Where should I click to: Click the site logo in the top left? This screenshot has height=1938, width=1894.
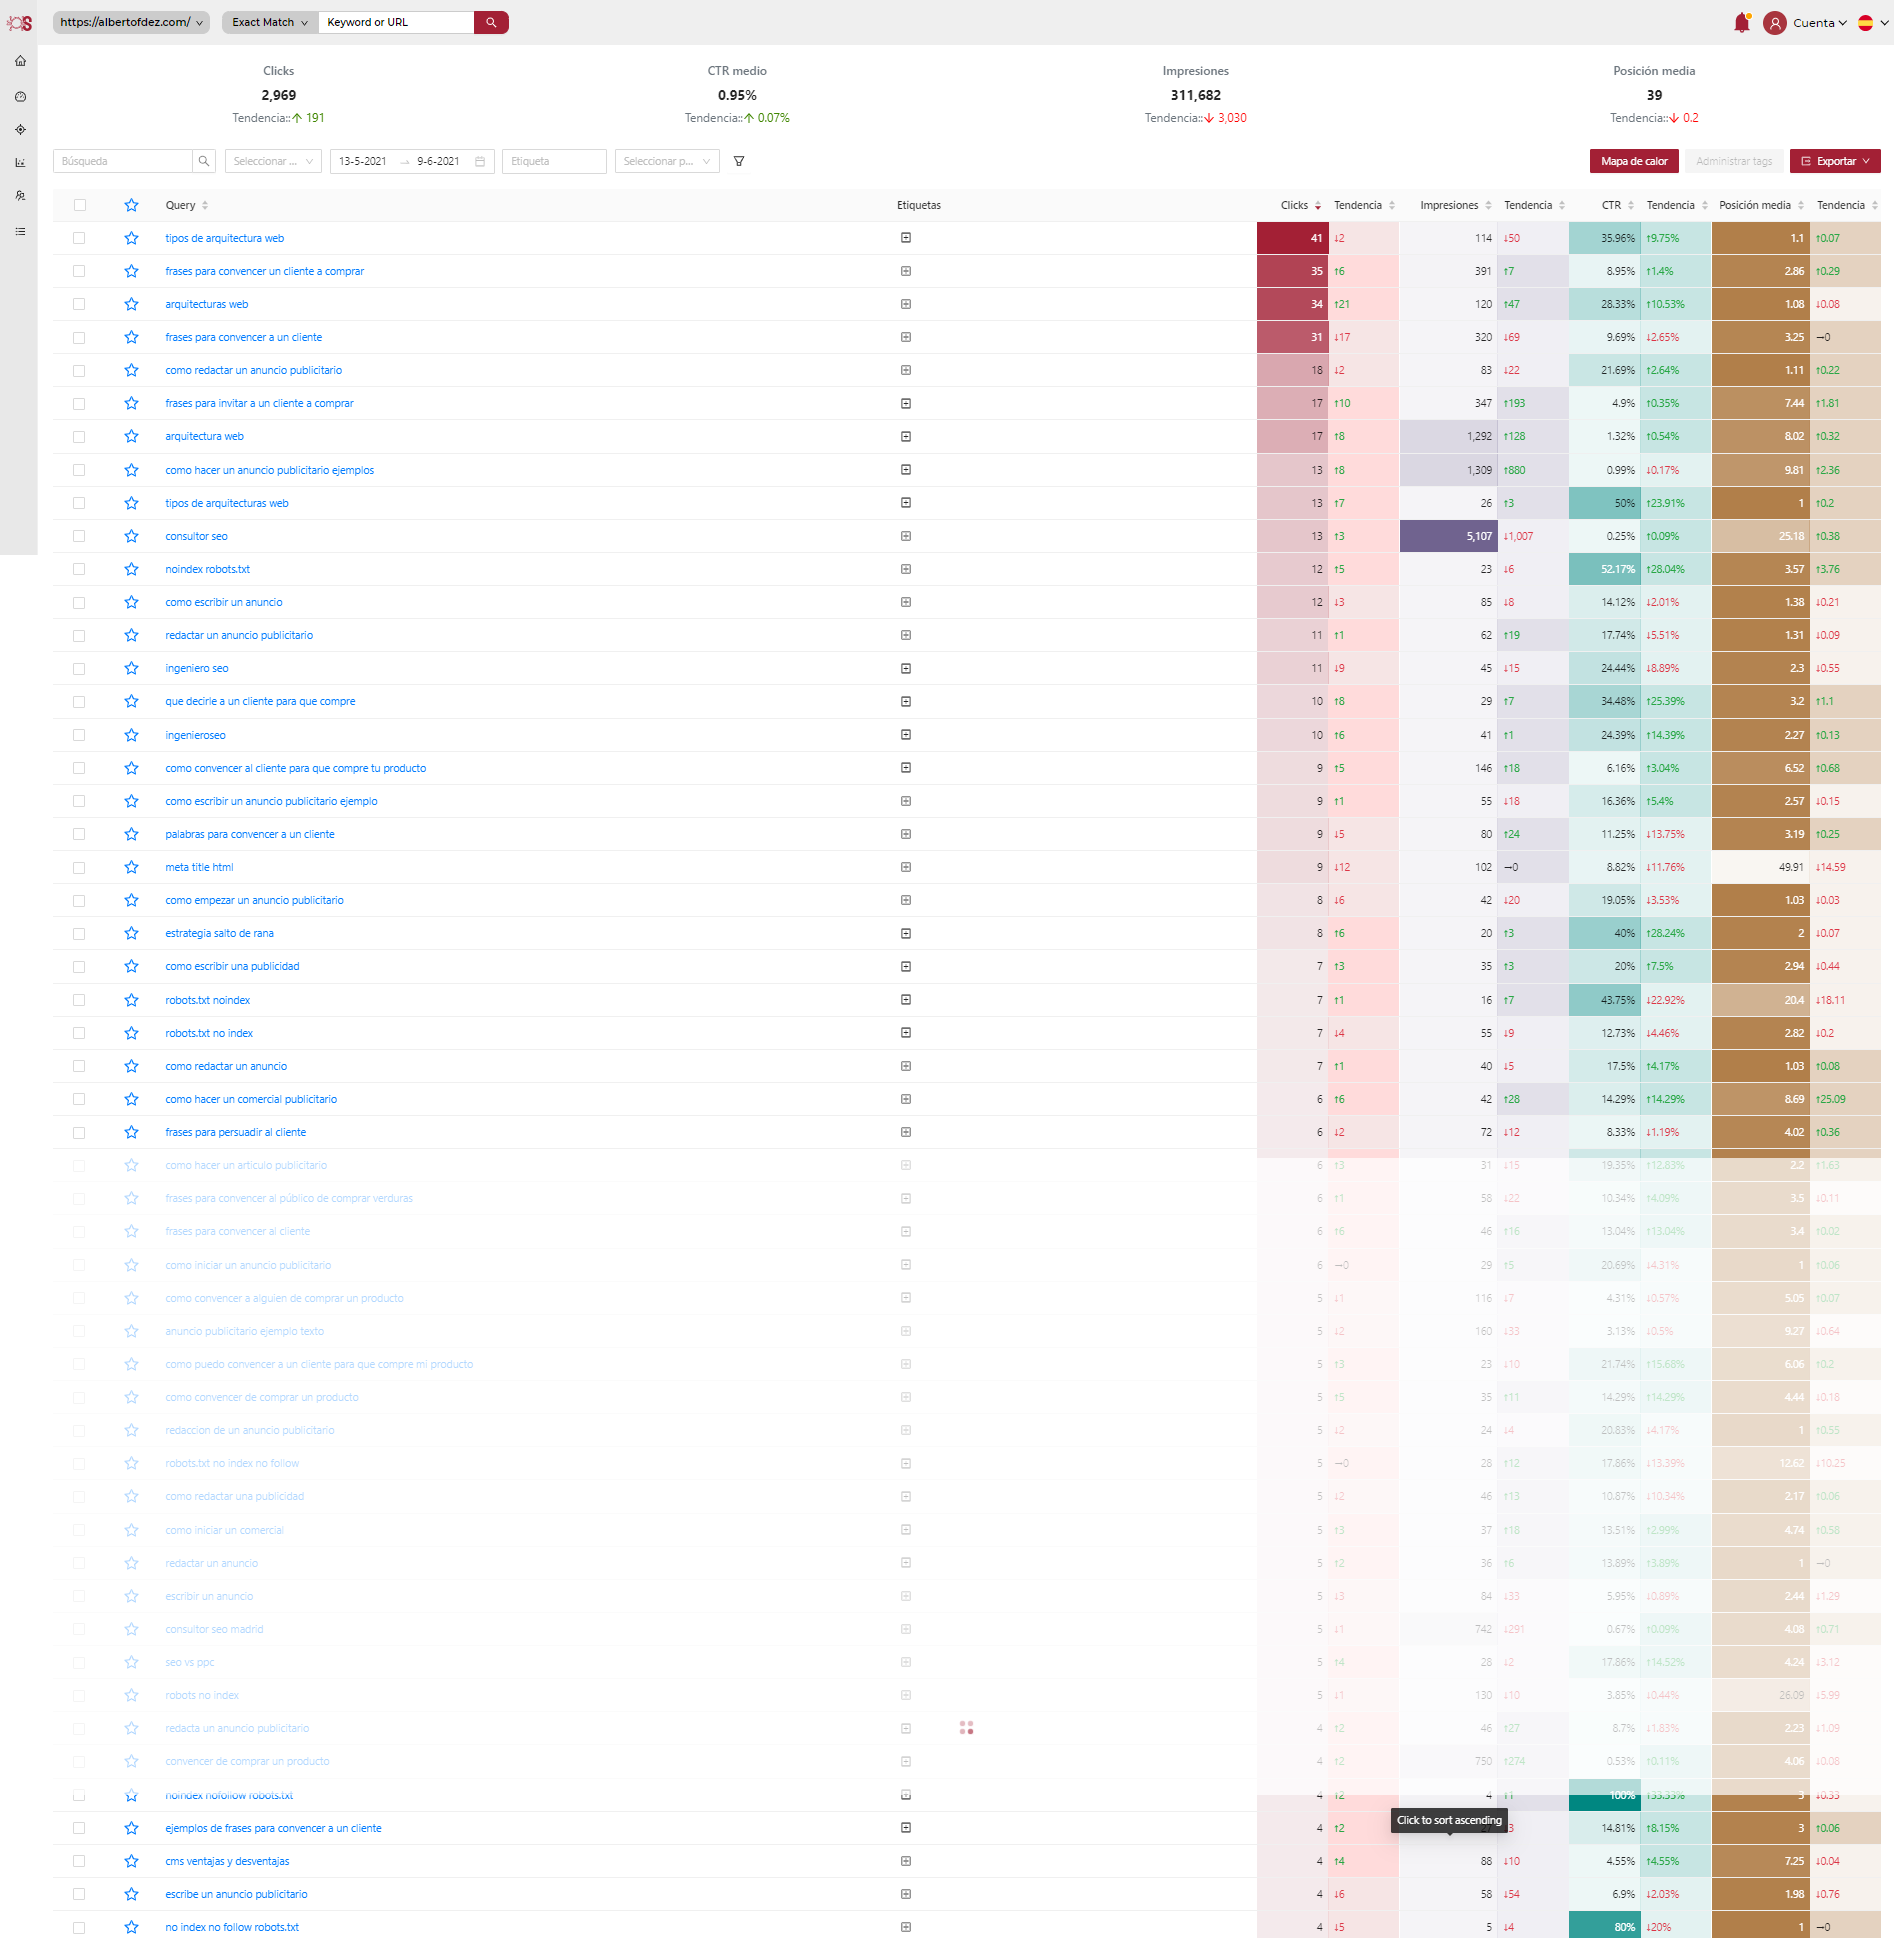coord(19,22)
